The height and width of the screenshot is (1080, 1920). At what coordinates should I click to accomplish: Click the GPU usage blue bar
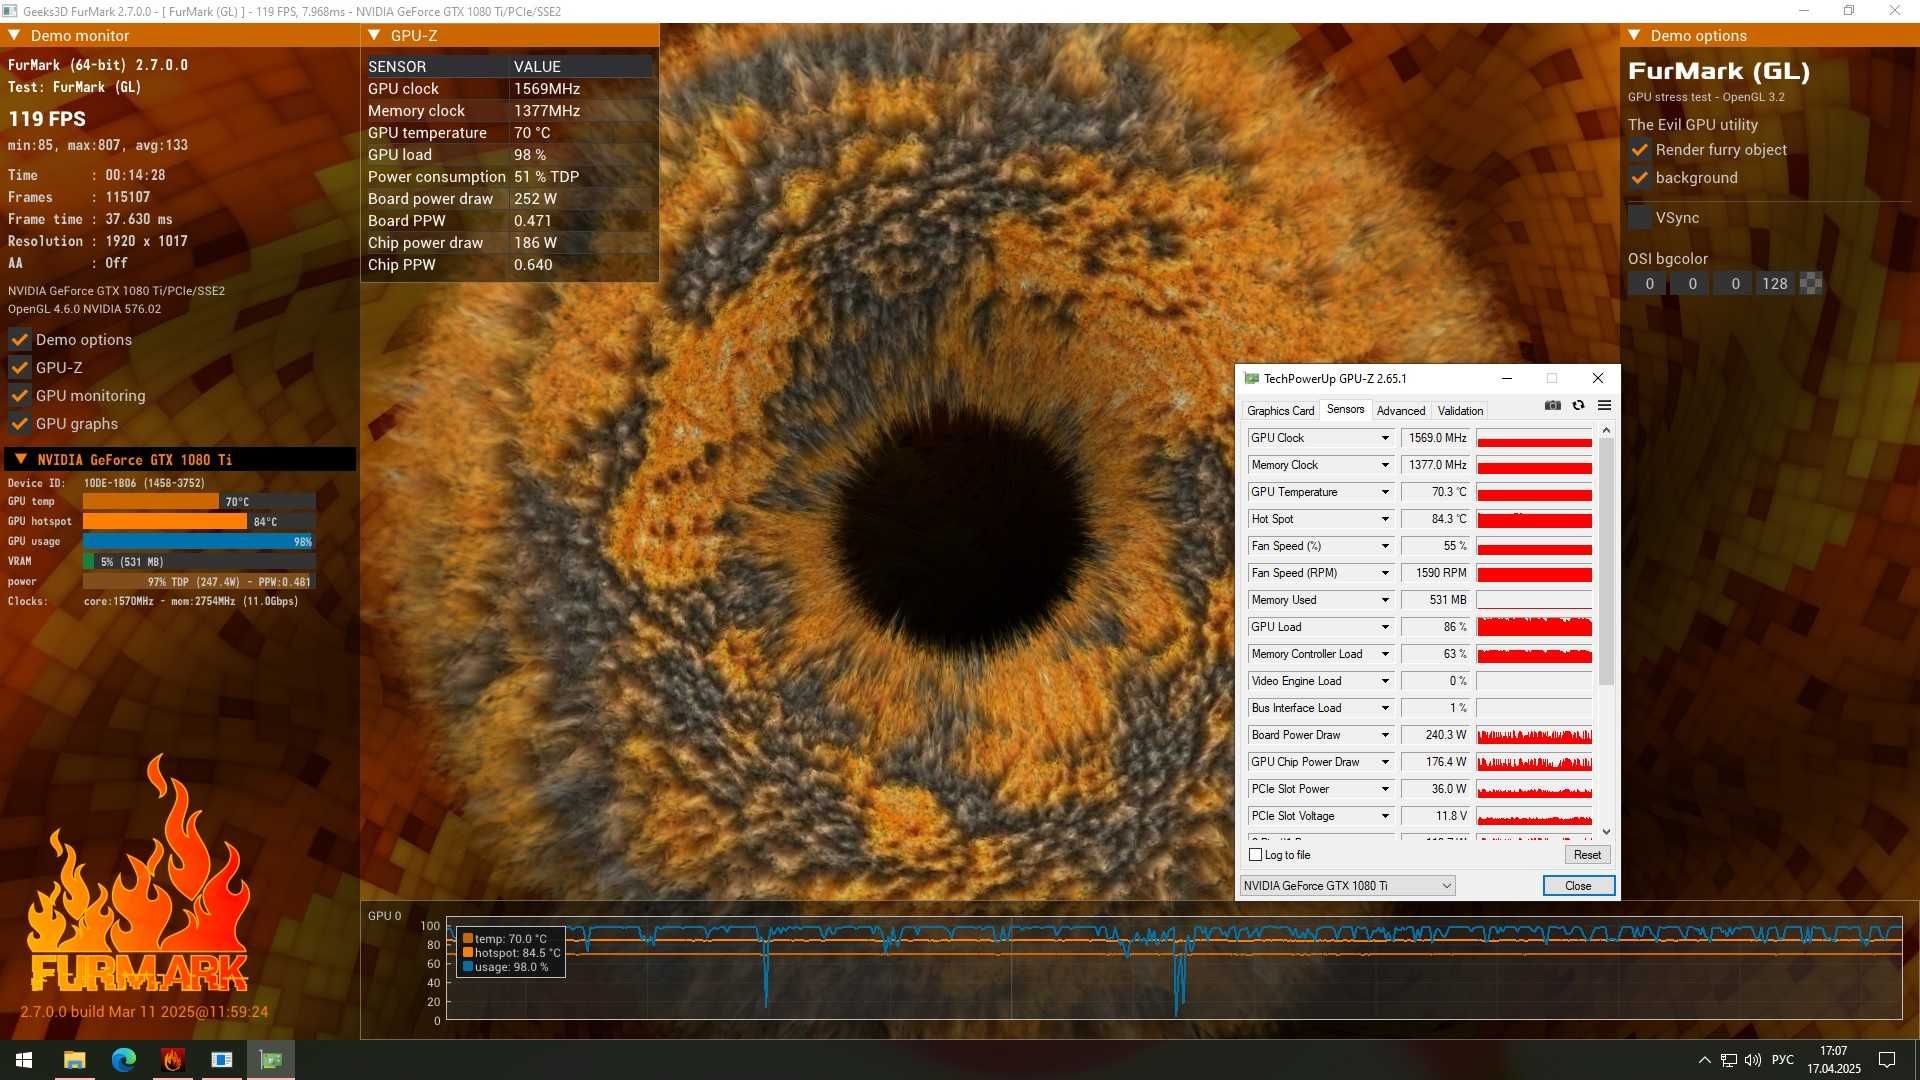coord(199,541)
